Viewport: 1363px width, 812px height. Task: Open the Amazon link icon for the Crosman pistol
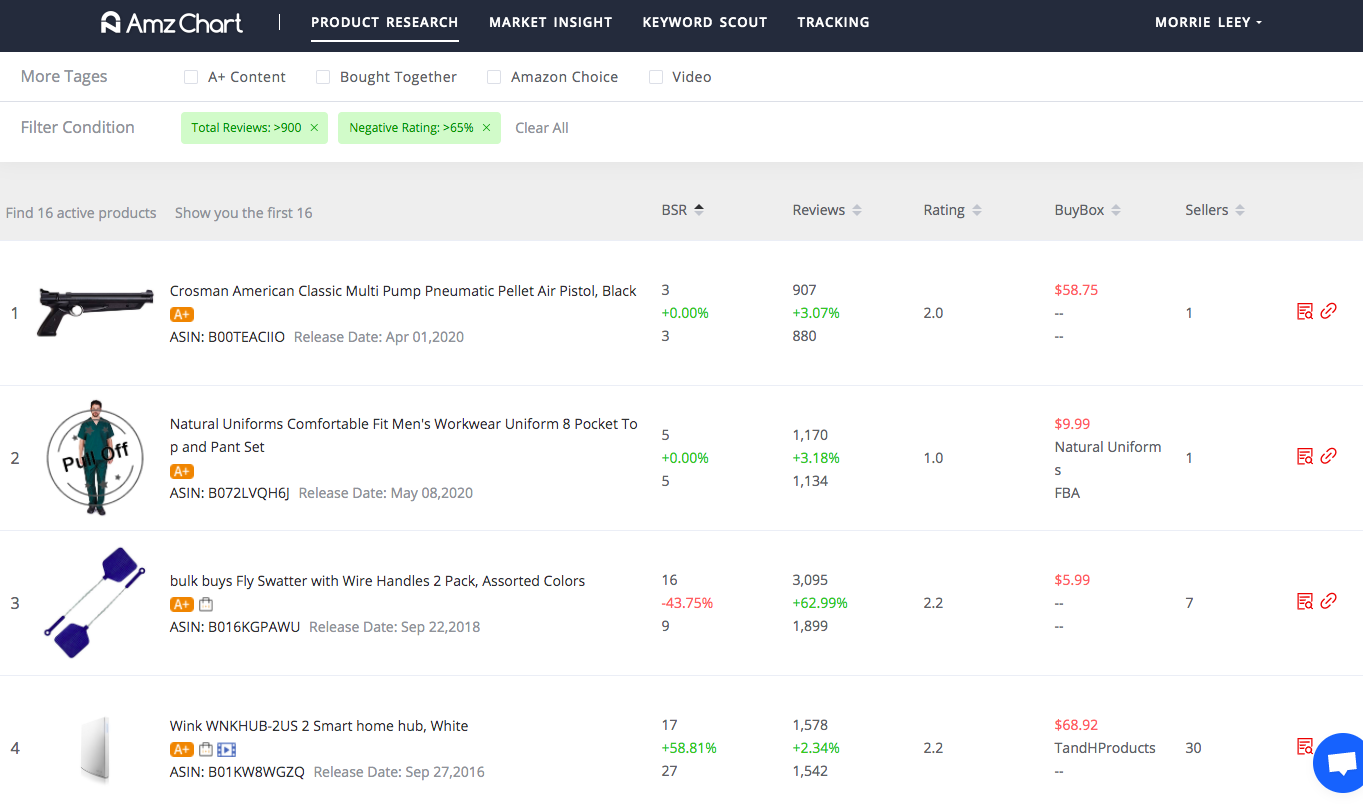1329,311
